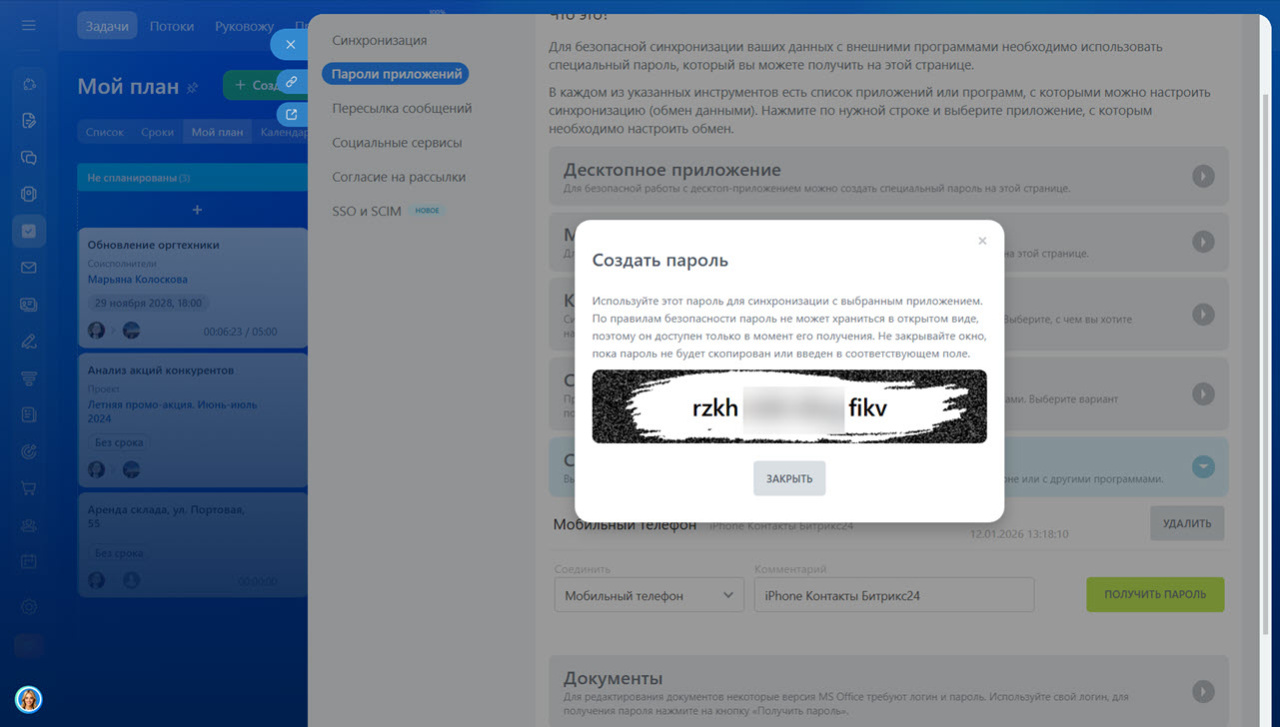The image size is (1280, 727).
Task: Open the Аренда склада, ул. Портовая task title
Action: [166, 516]
